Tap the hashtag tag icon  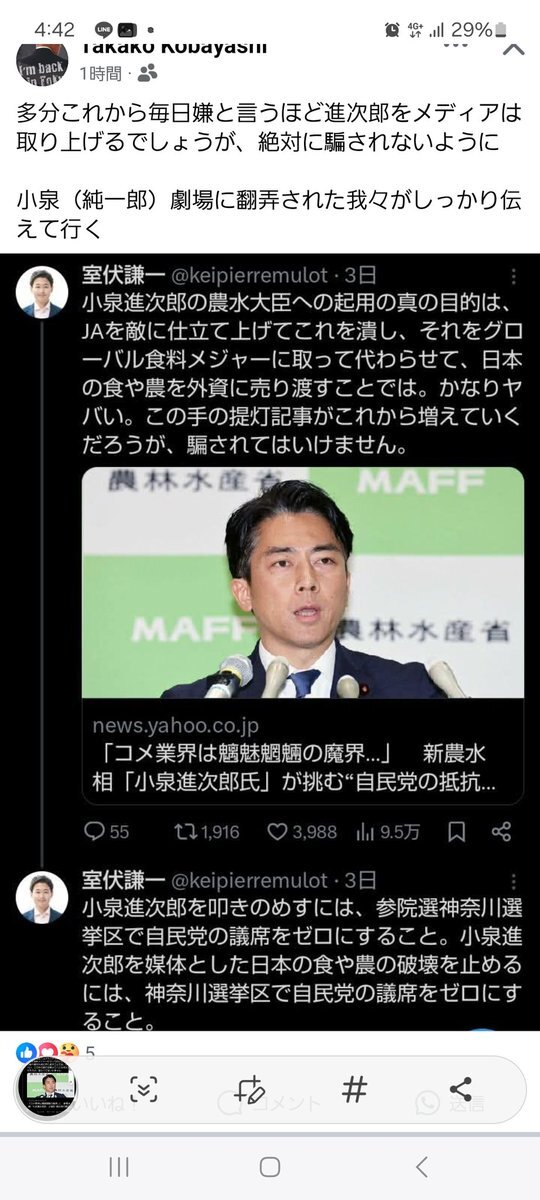[354, 1089]
